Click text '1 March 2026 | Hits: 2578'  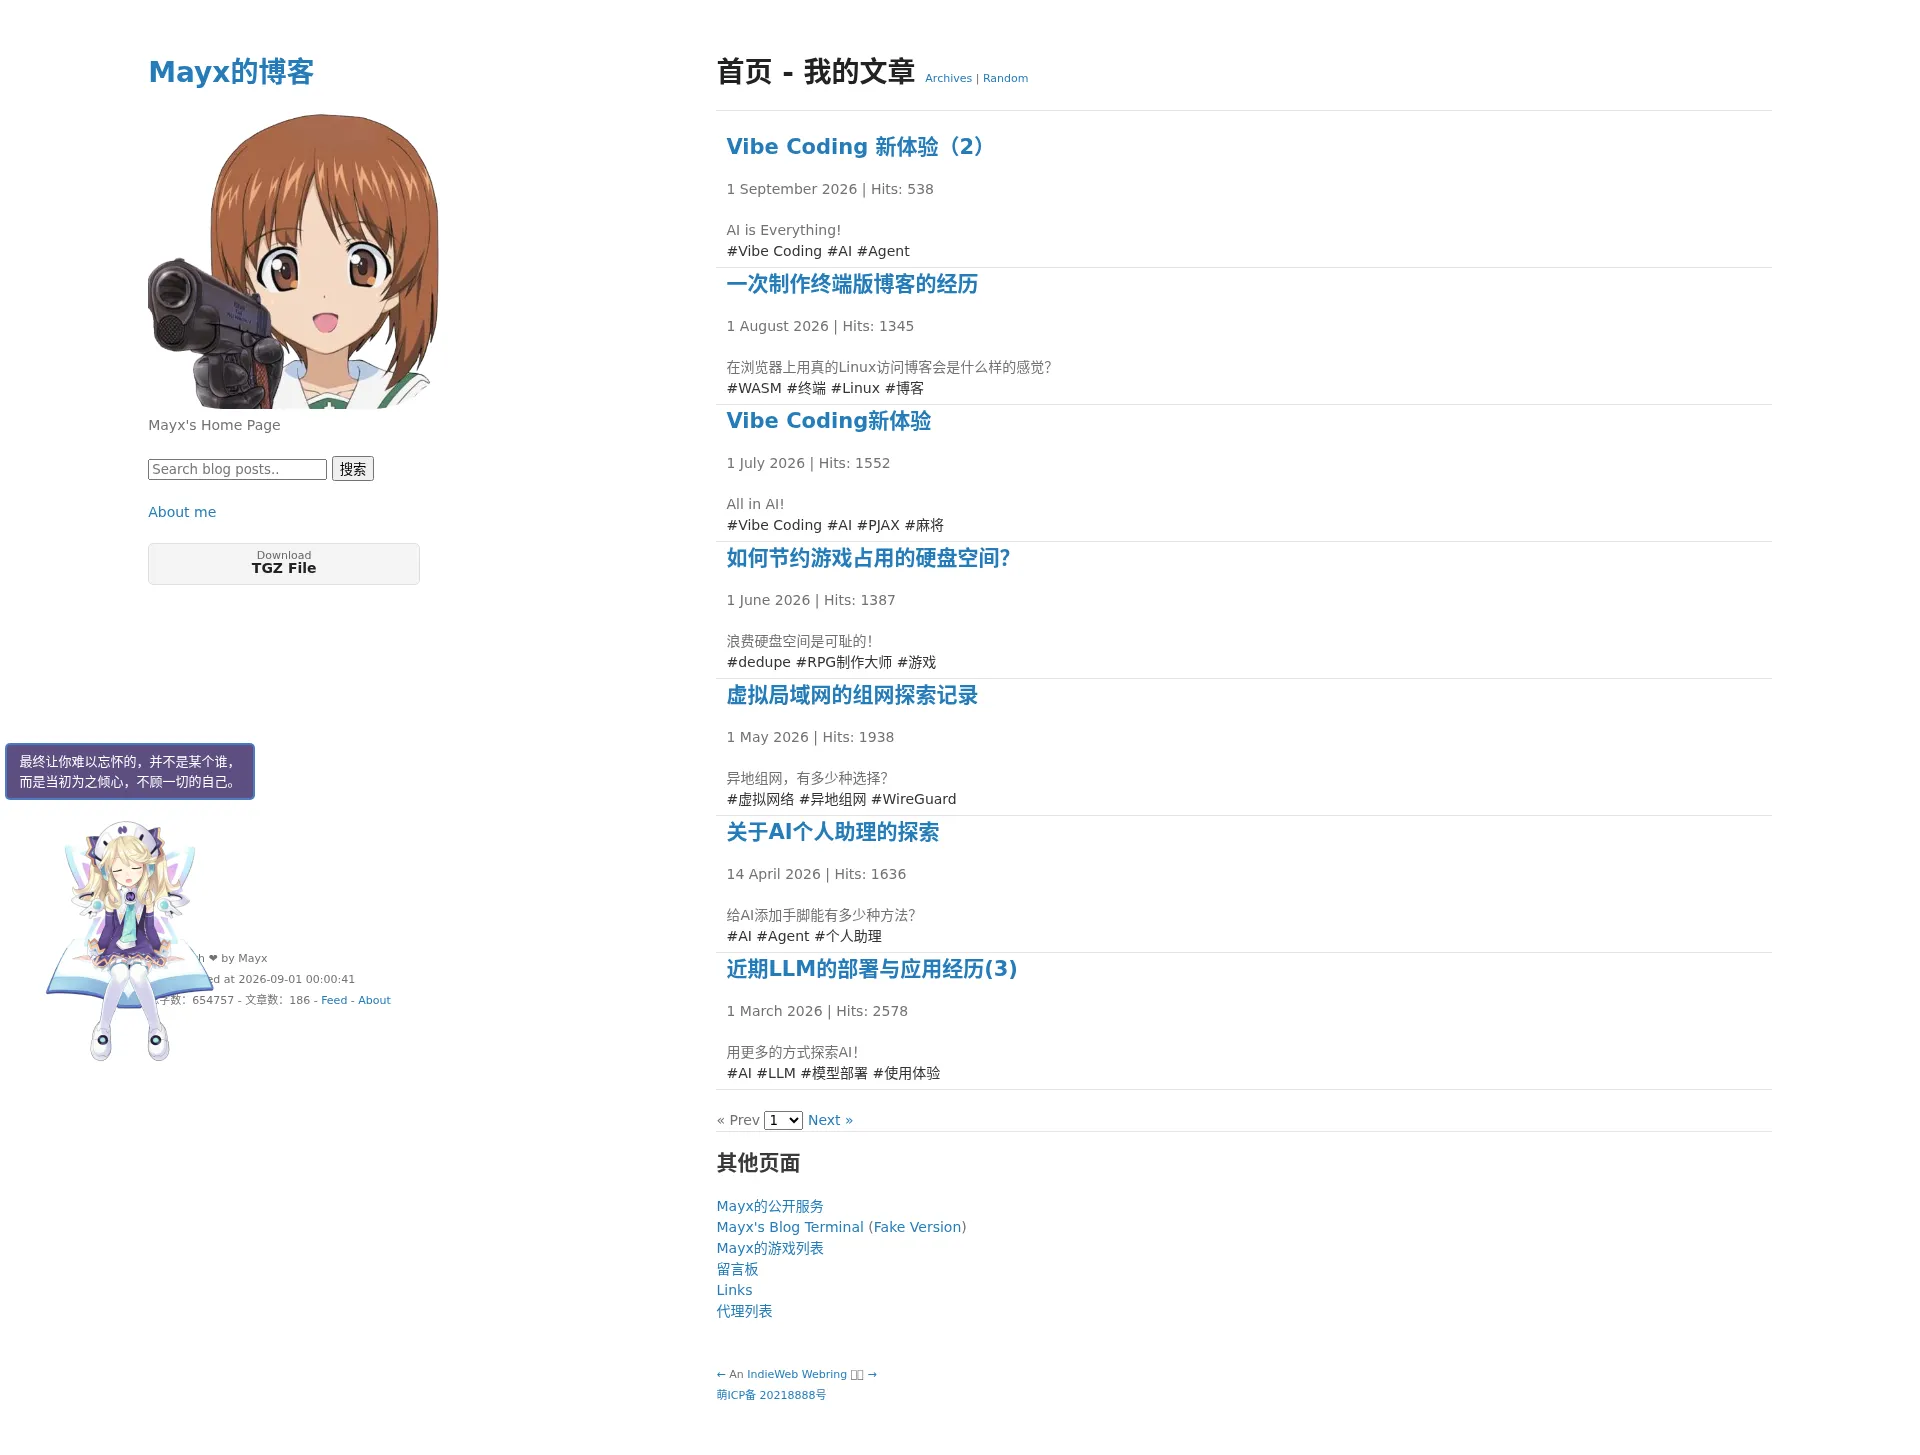pyautogui.click(x=817, y=1011)
